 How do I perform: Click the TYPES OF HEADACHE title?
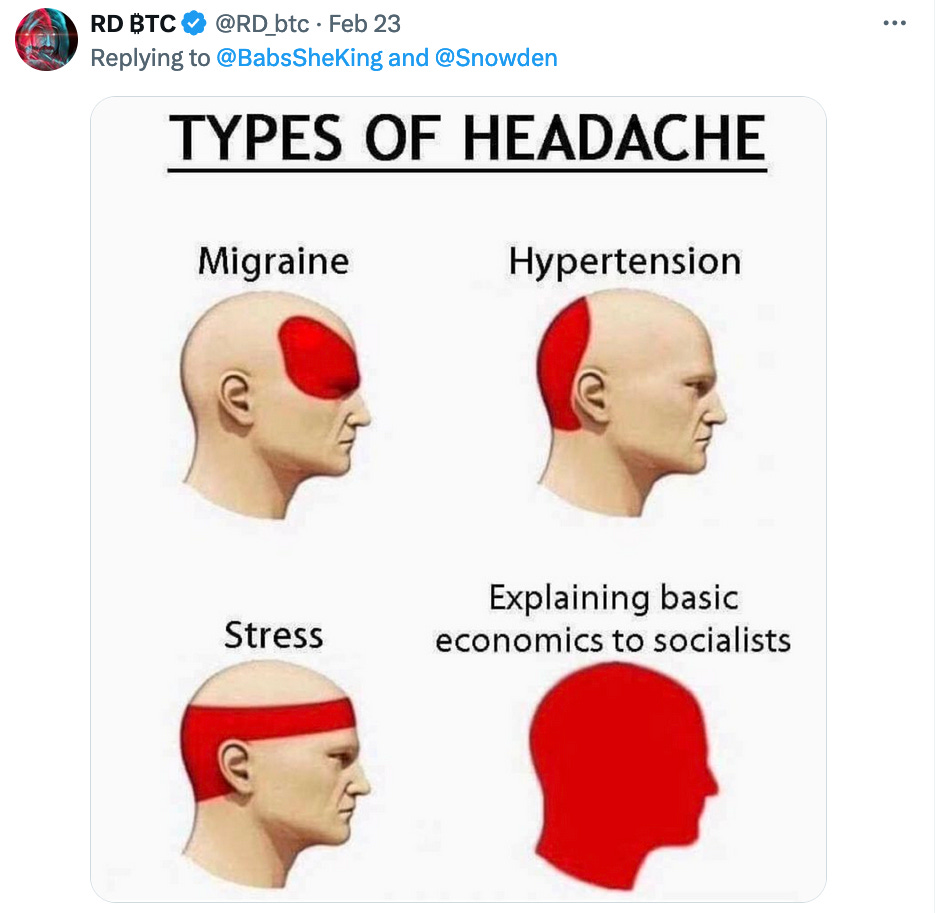tap(467, 138)
